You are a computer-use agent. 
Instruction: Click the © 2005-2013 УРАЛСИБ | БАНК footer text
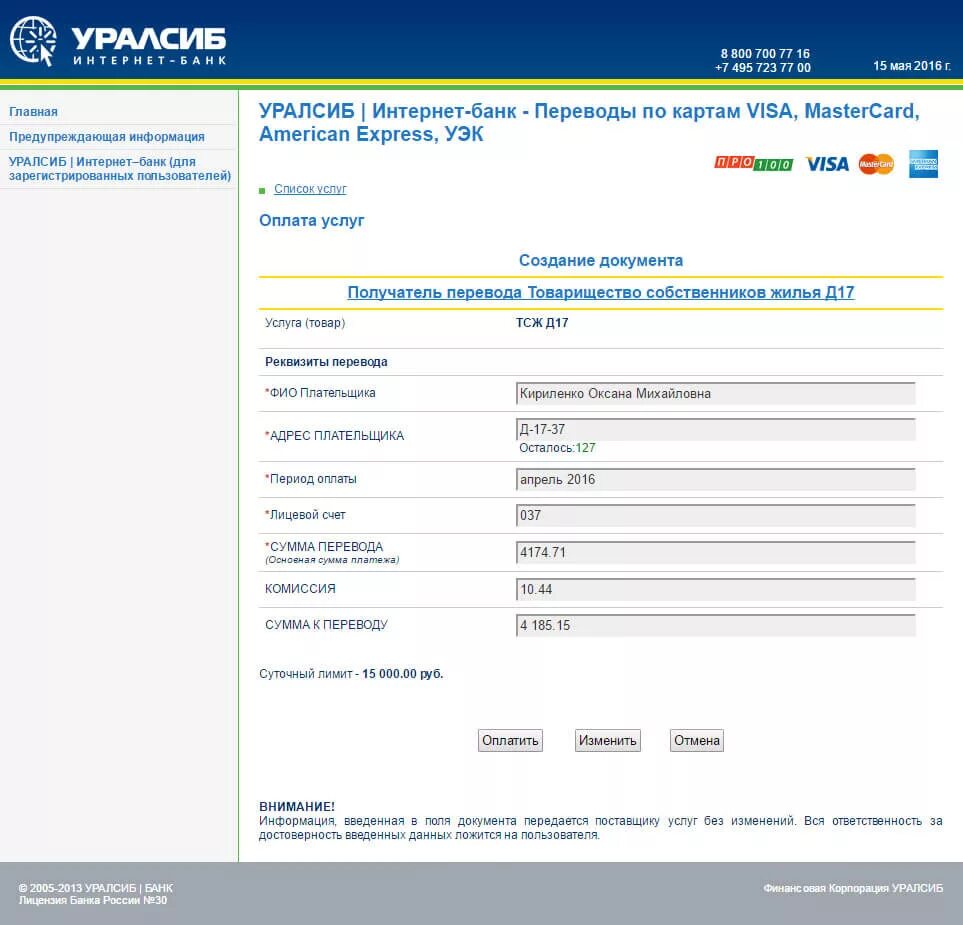pos(96,888)
